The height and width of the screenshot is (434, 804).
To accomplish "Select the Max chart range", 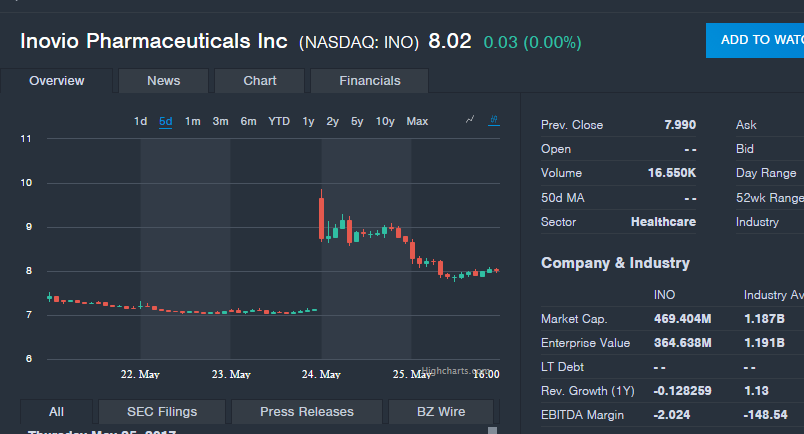I will coord(417,122).
